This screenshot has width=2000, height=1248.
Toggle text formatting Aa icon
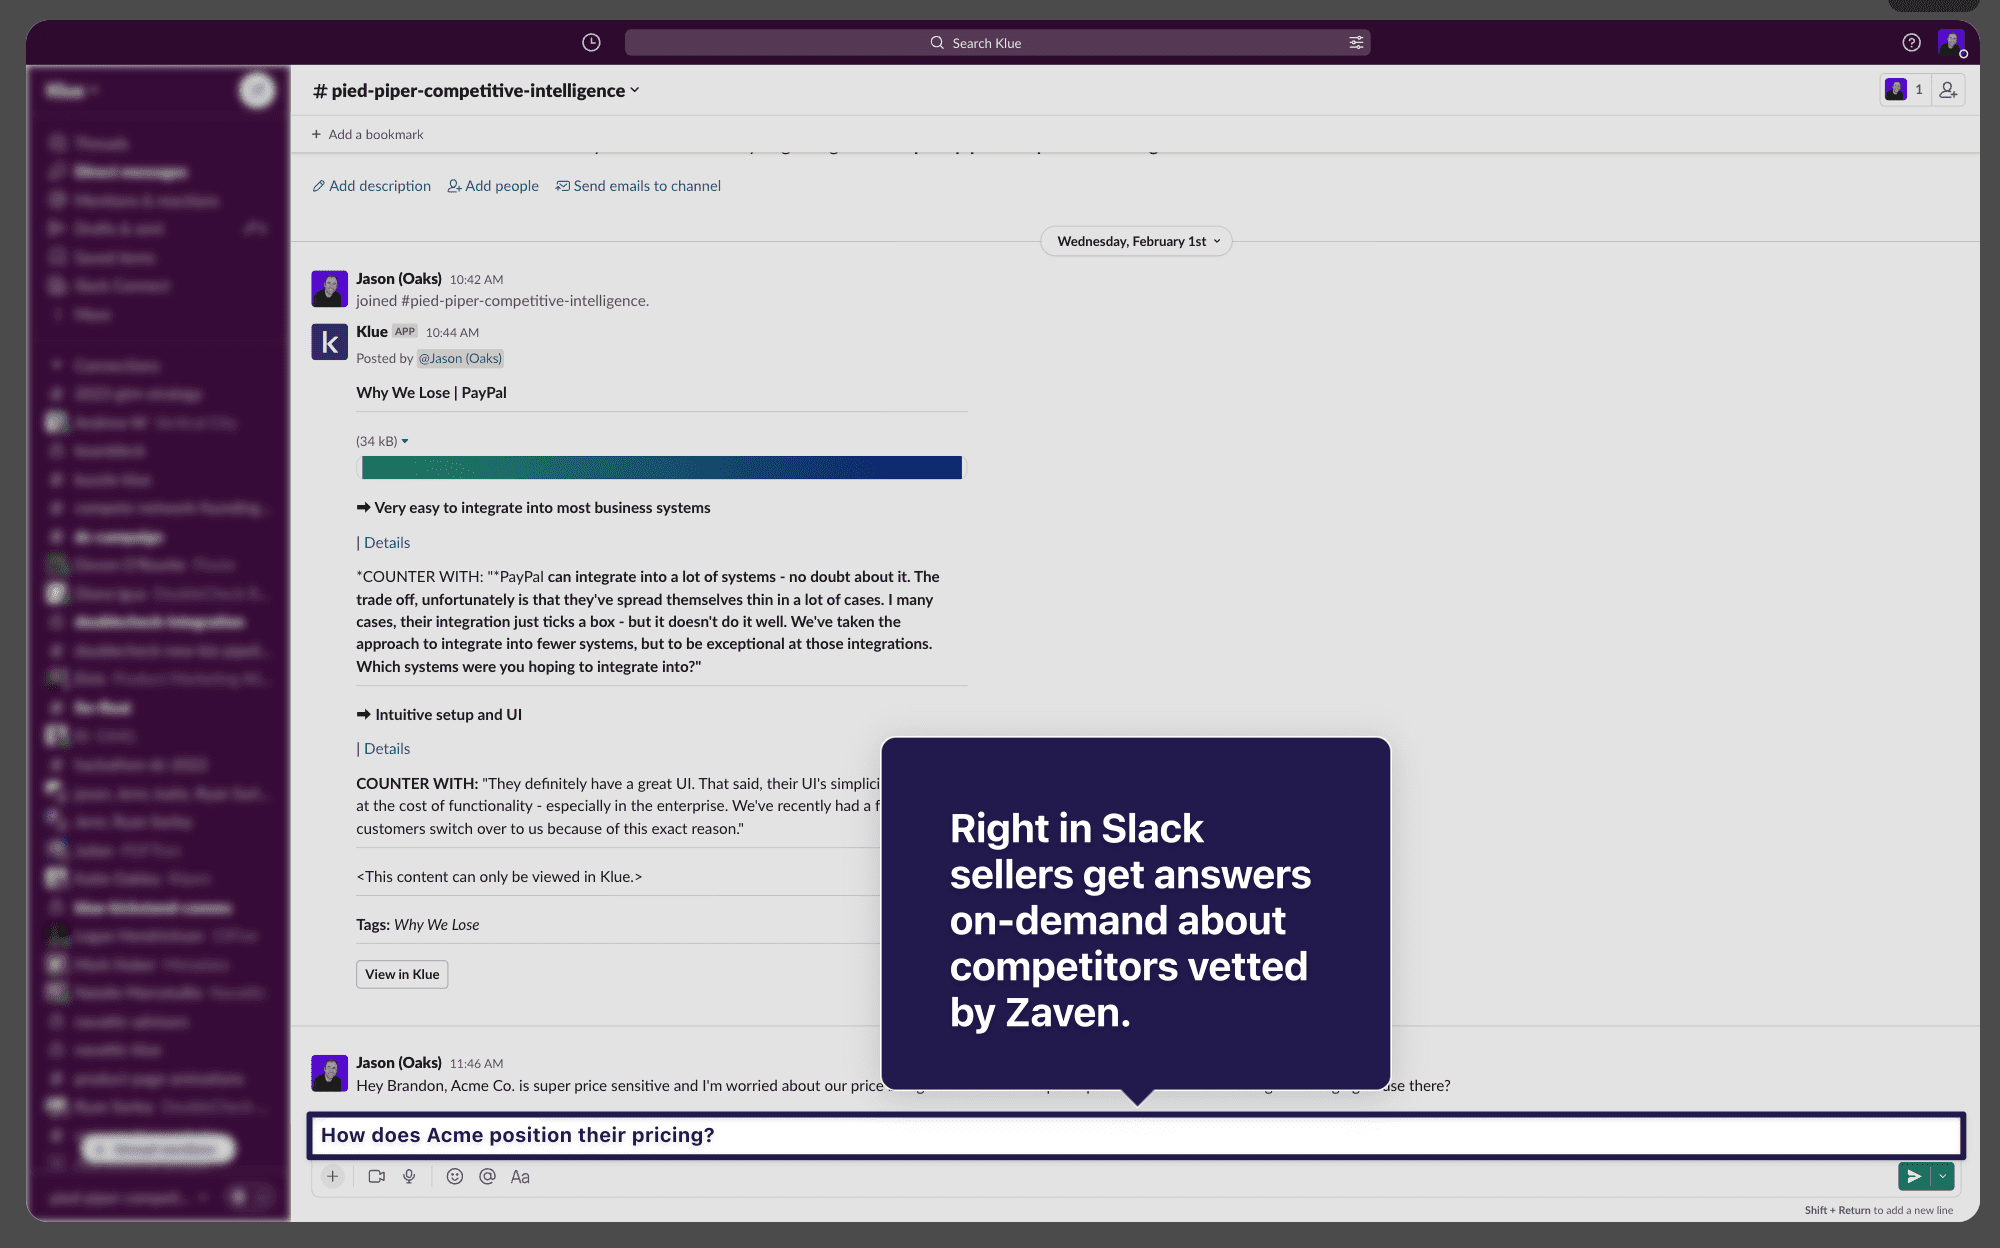point(520,1177)
